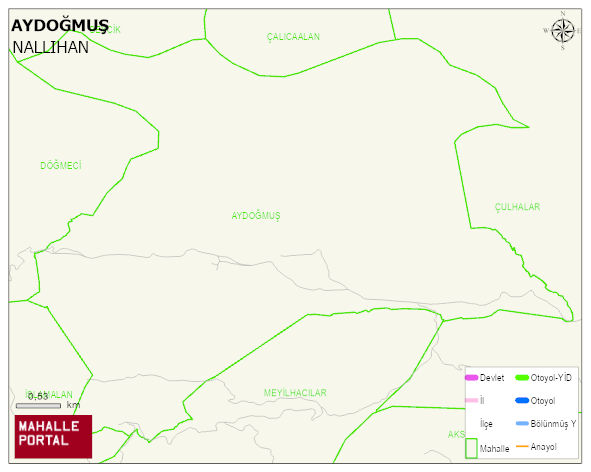This screenshot has height=472, width=591.
Task: Click the NALLIHAN district subtitle
Action: point(51,48)
